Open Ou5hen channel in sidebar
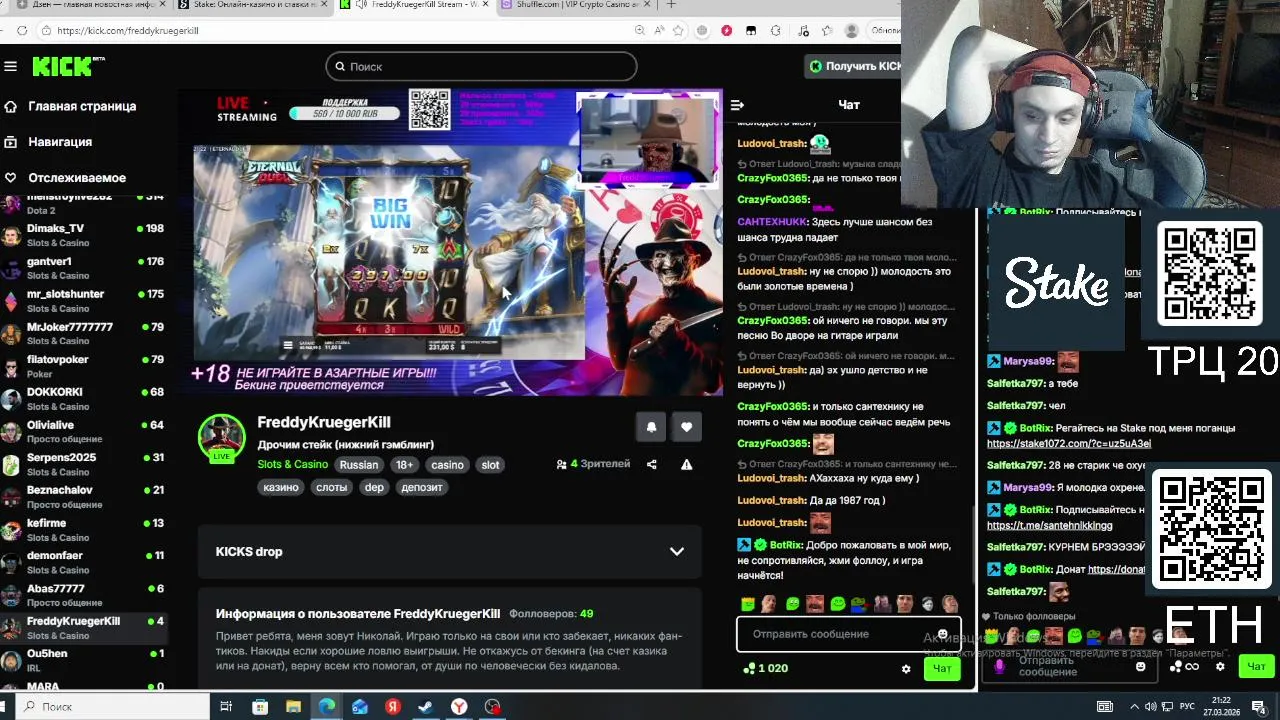This screenshot has height=720, width=1280. click(84, 660)
